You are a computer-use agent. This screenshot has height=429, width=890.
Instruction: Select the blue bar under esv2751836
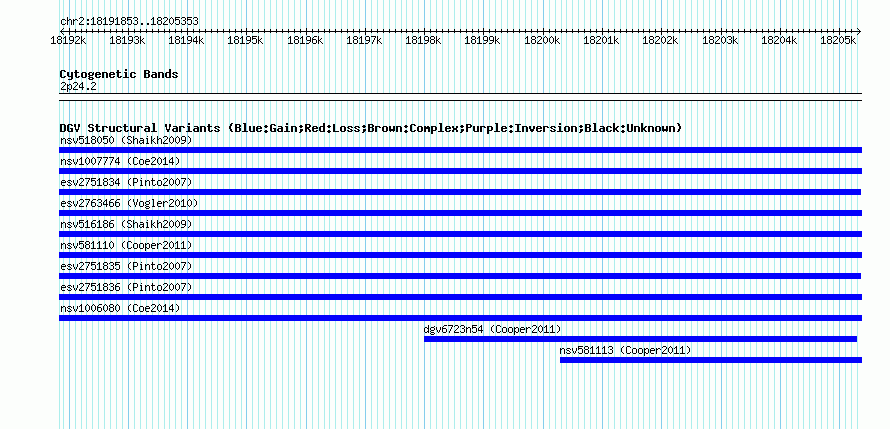460,297
